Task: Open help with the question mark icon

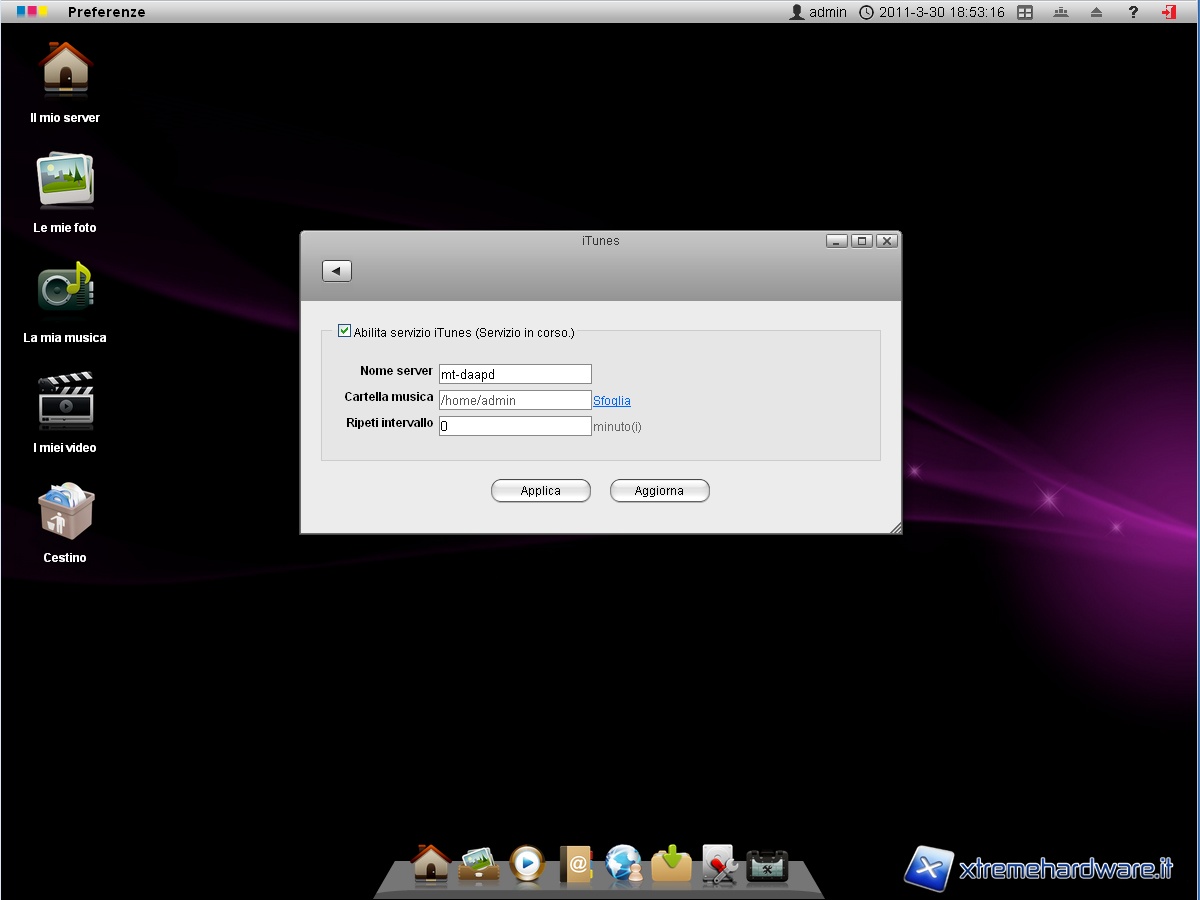Action: point(1133,12)
